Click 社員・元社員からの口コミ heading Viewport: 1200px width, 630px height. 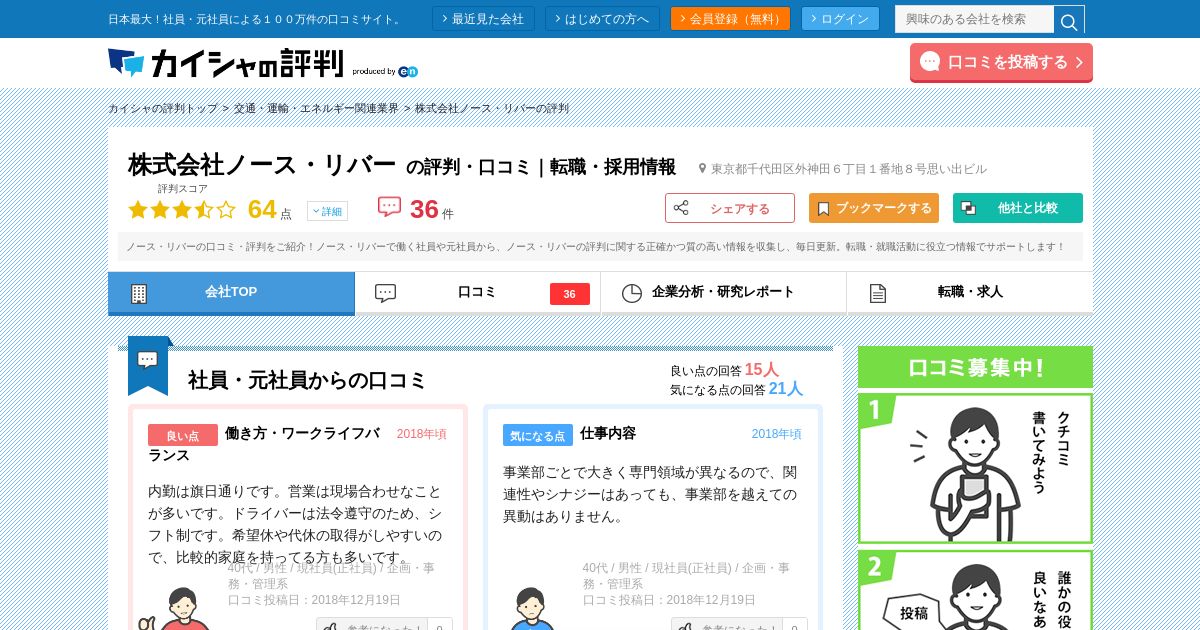(x=307, y=380)
